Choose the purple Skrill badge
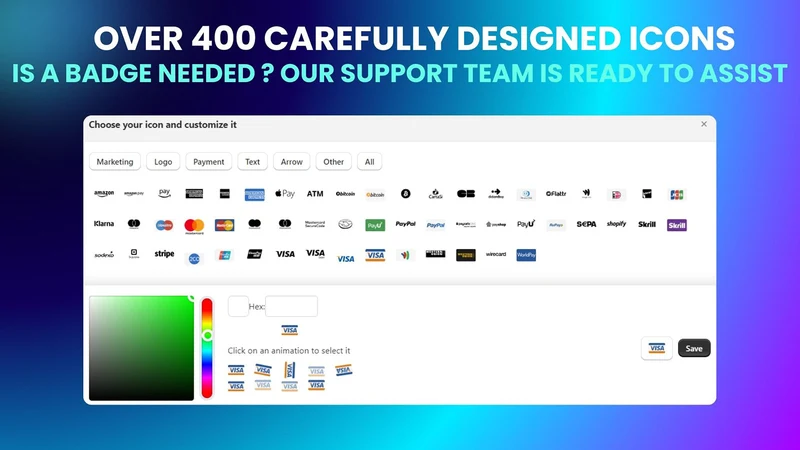Image resolution: width=800 pixels, height=450 pixels. pos(677,224)
